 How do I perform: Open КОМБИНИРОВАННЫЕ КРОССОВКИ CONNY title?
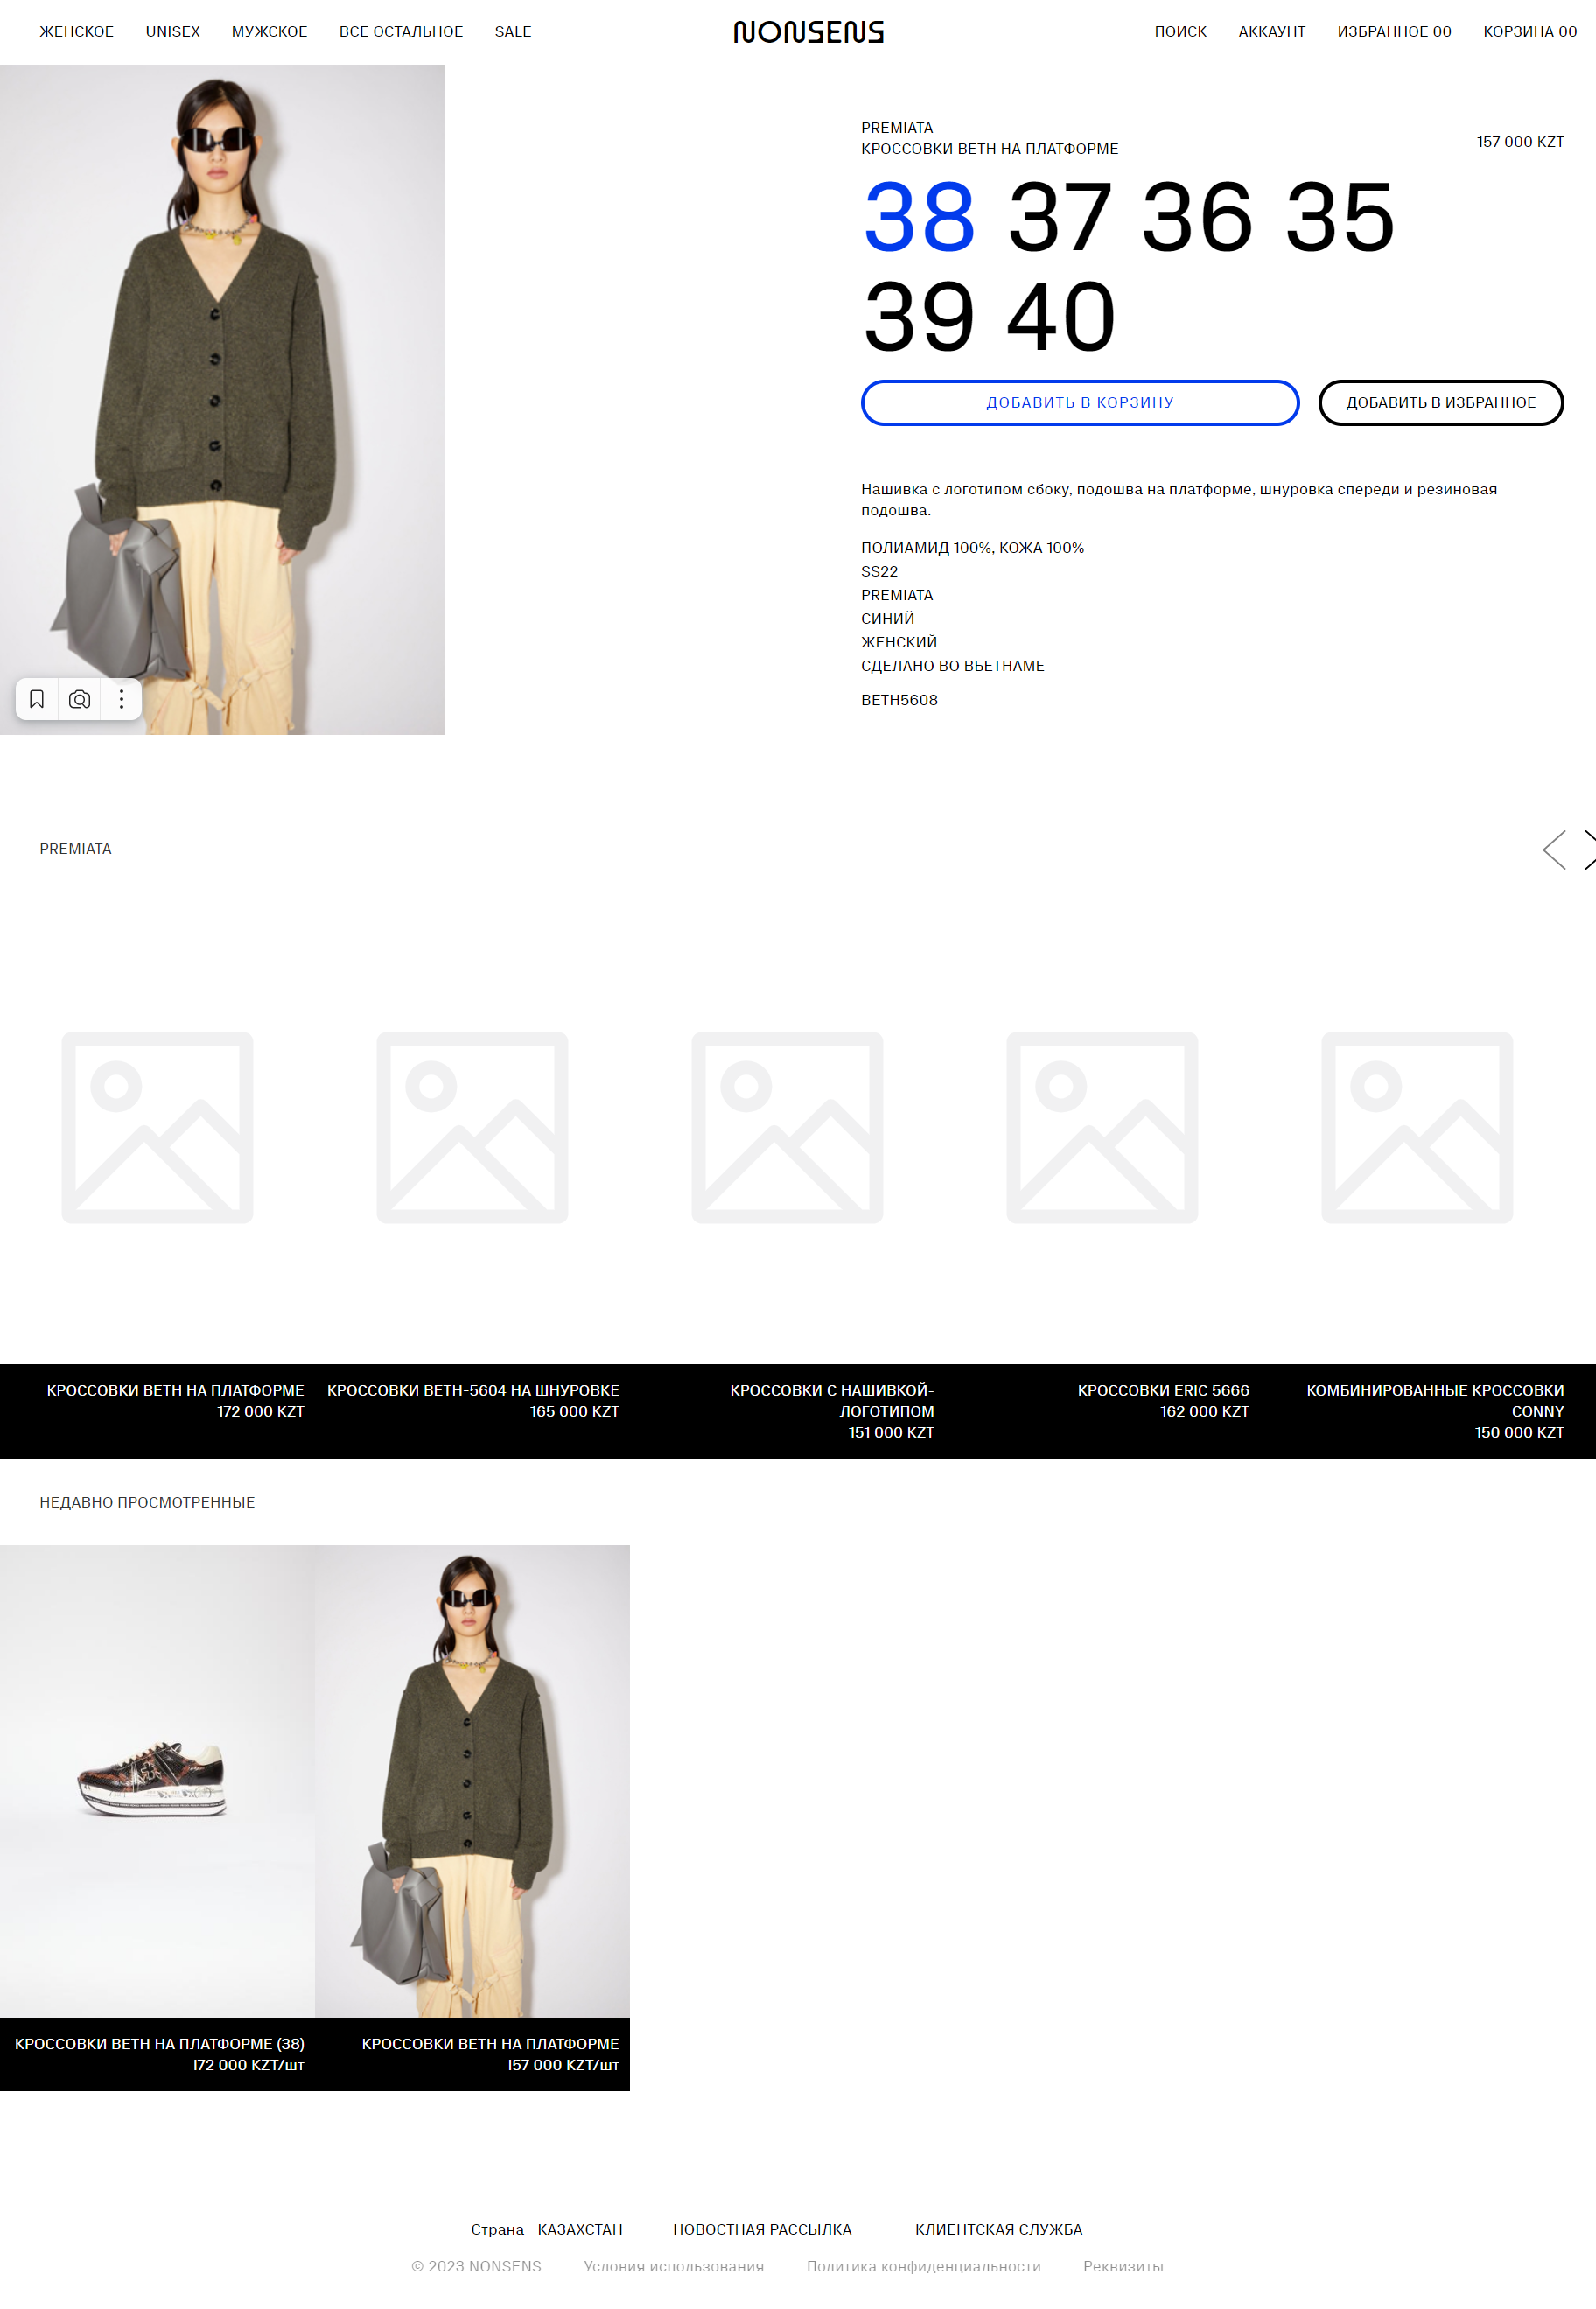(1435, 1401)
